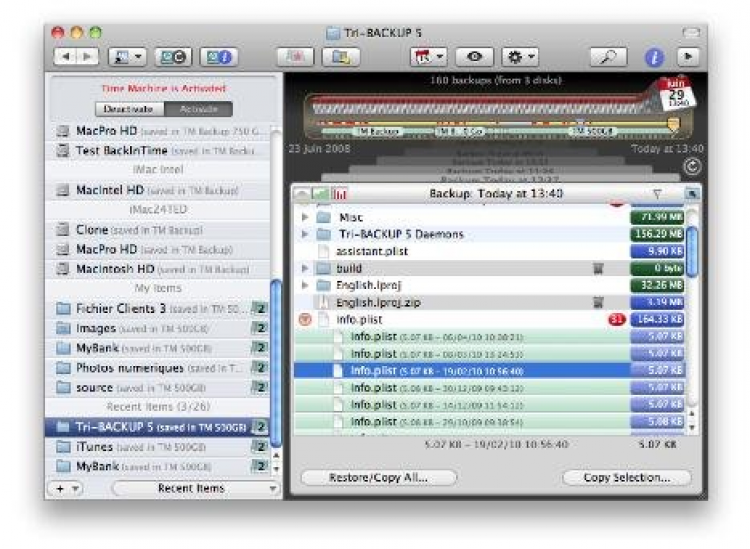Screen dimensions: 750x549
Task: Click the red 31 badge on info.plist
Action: (x=617, y=319)
